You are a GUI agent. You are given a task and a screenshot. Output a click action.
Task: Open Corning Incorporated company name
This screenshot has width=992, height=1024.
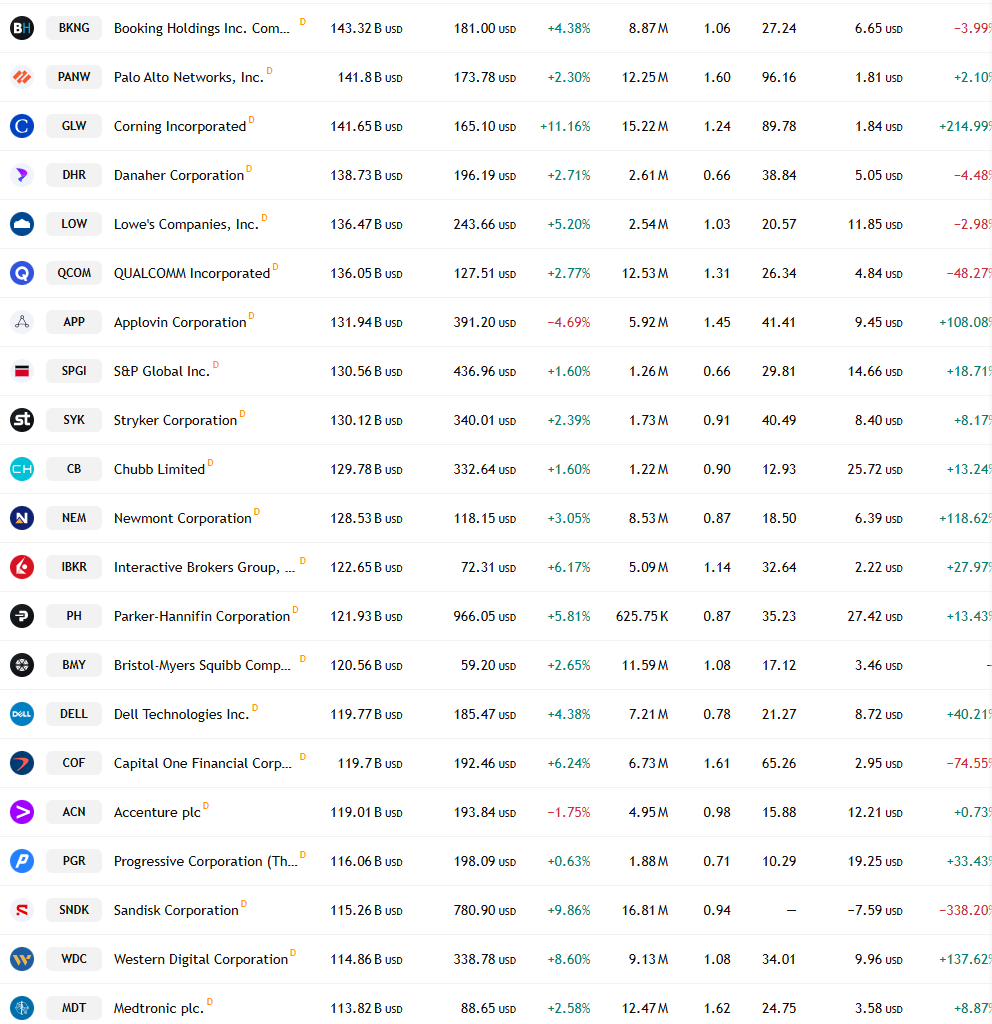180,126
